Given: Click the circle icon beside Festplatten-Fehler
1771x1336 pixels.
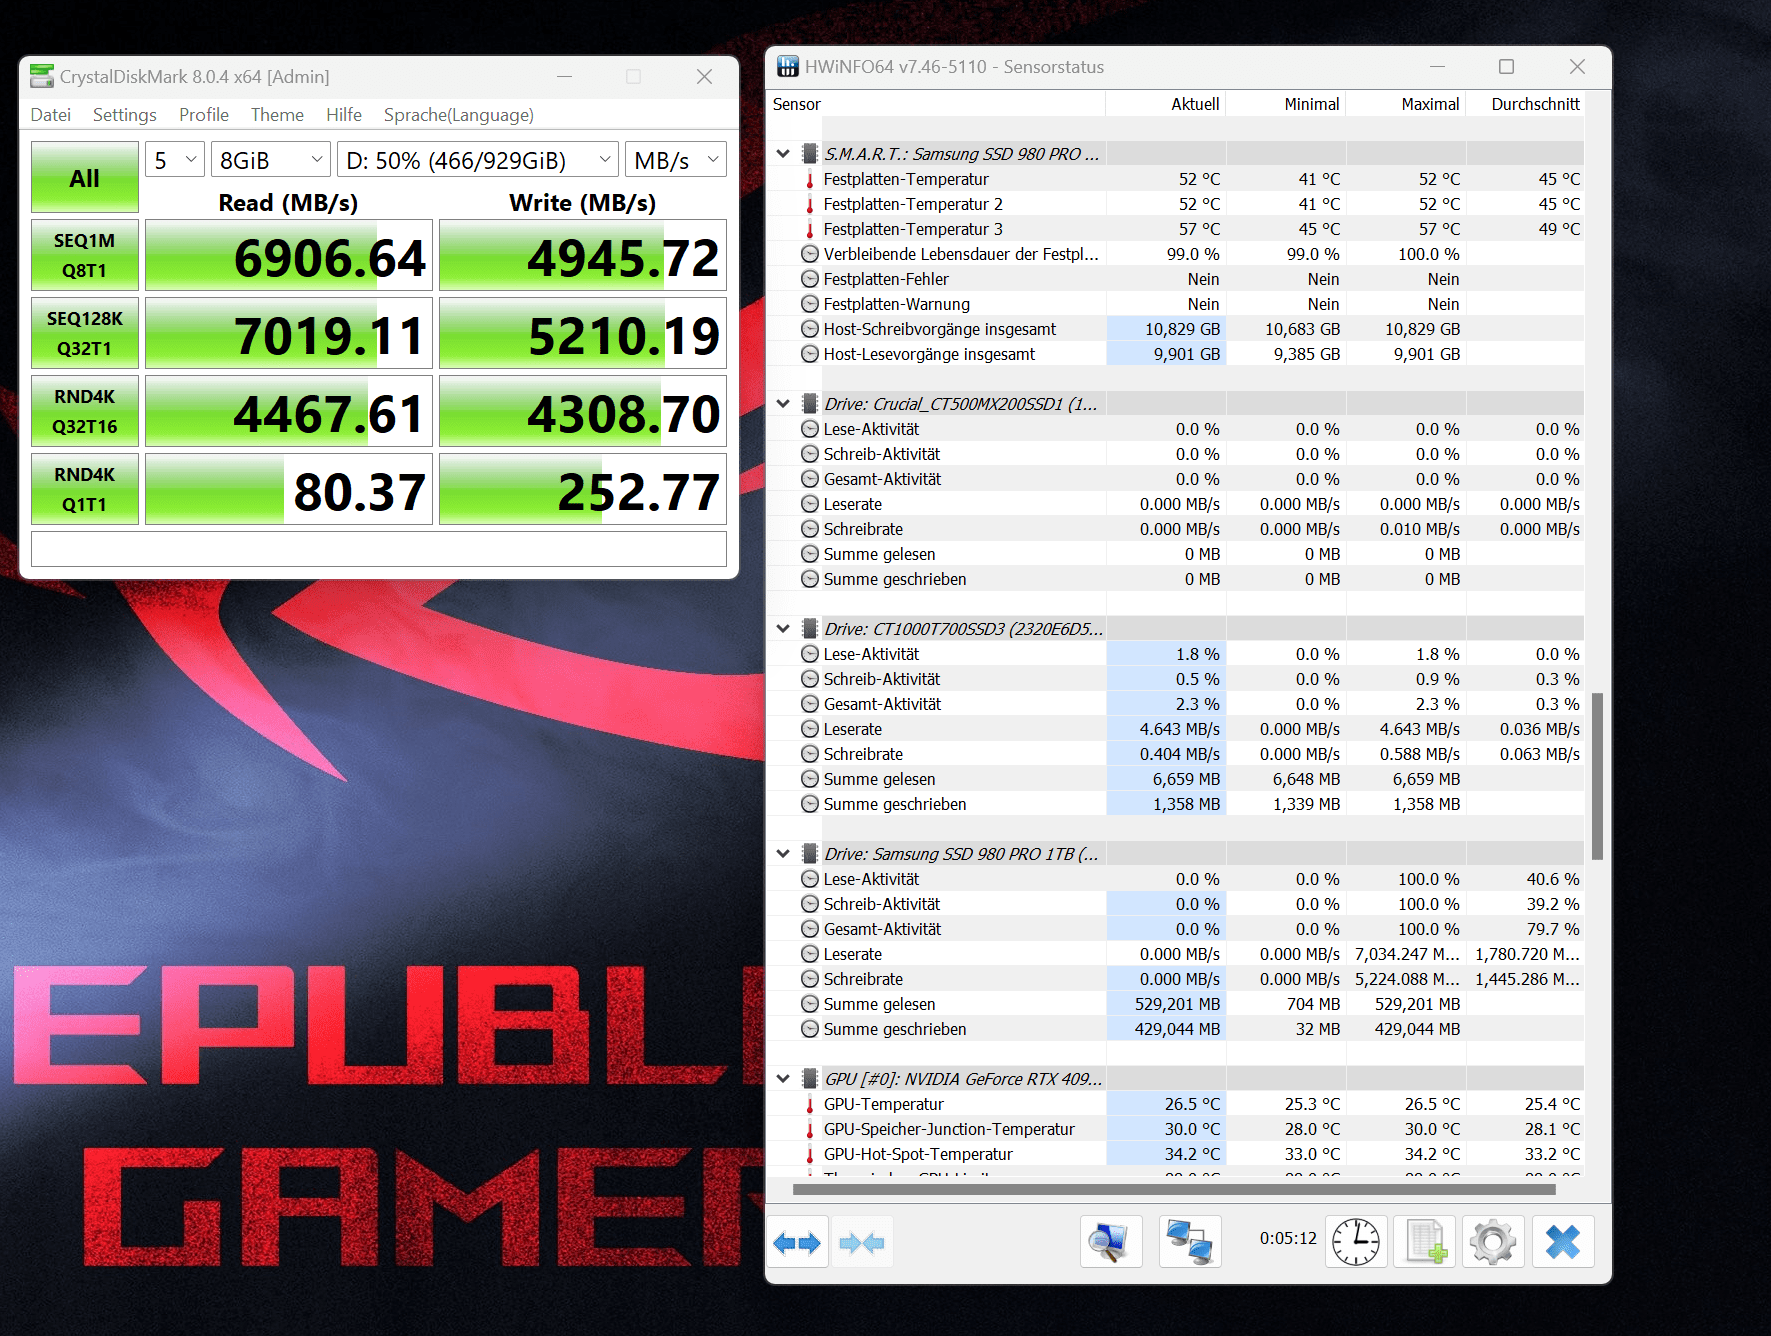Looking at the screenshot, I should 810,279.
